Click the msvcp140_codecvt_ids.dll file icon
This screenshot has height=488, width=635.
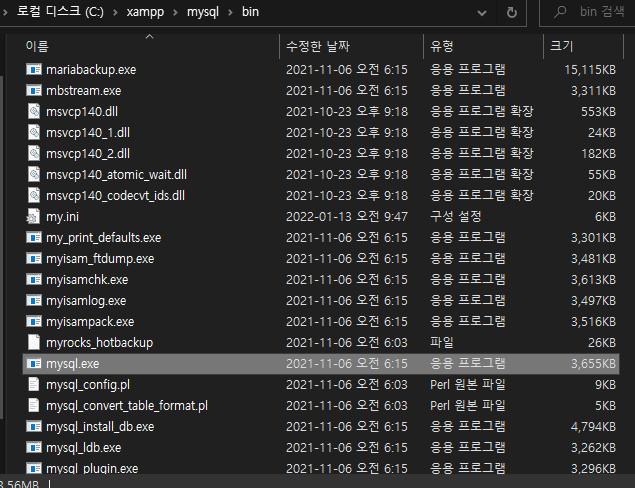tap(34, 196)
